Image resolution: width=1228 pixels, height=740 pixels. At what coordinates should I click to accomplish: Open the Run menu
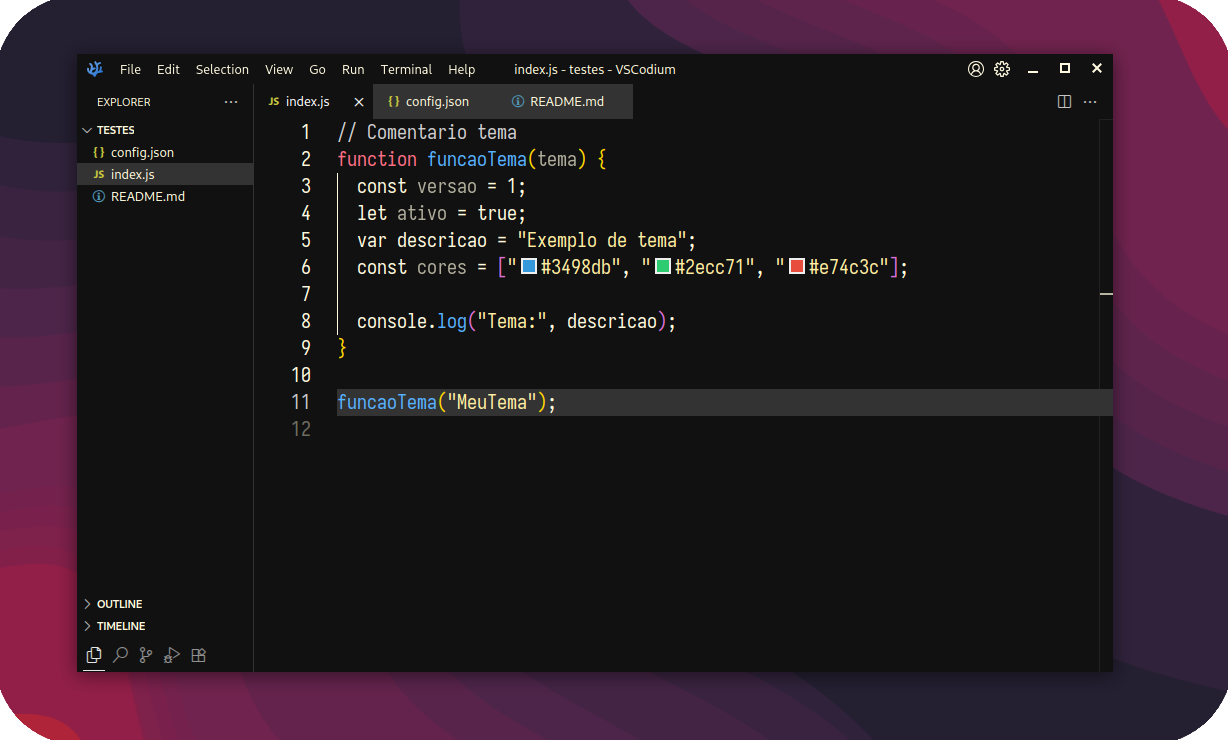click(x=353, y=69)
